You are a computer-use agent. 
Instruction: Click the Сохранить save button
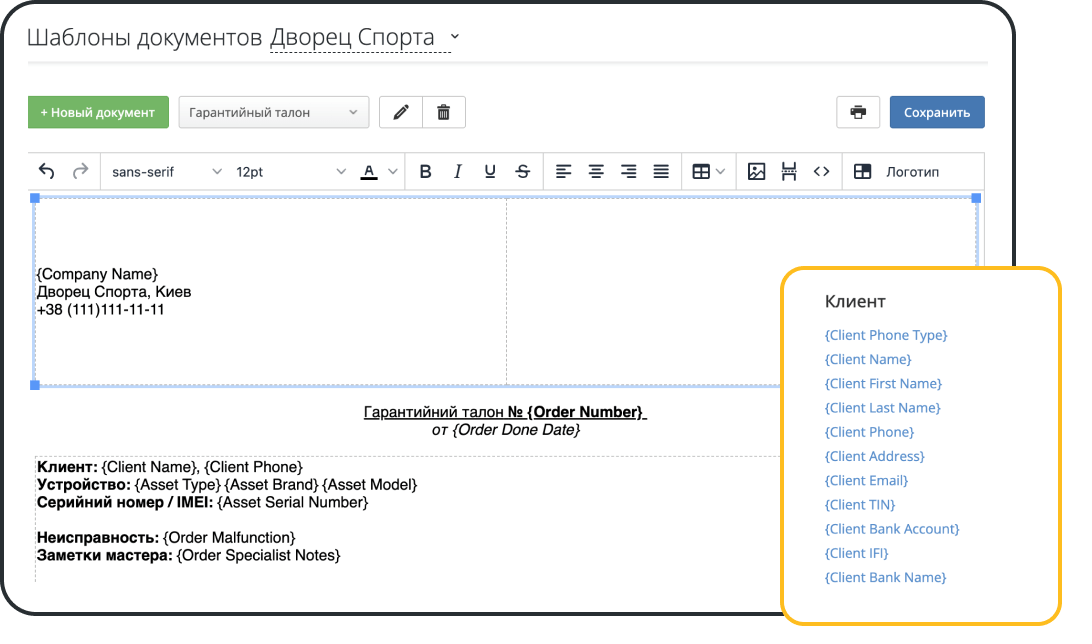[x=936, y=112]
